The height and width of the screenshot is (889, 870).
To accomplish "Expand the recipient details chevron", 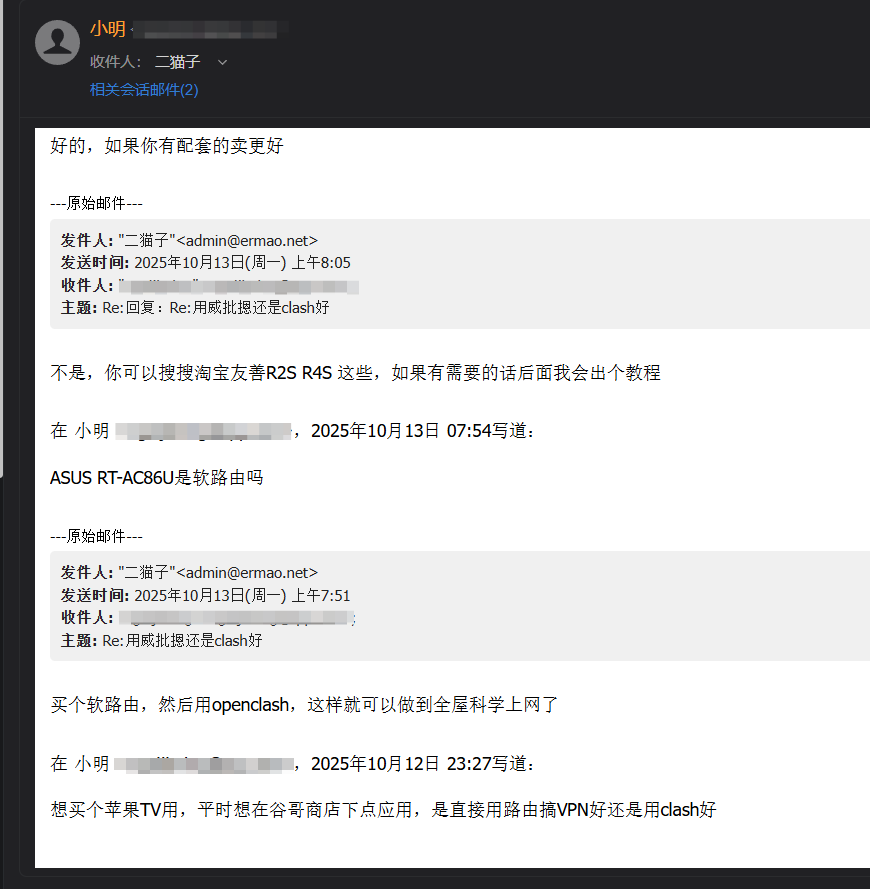I will point(222,62).
